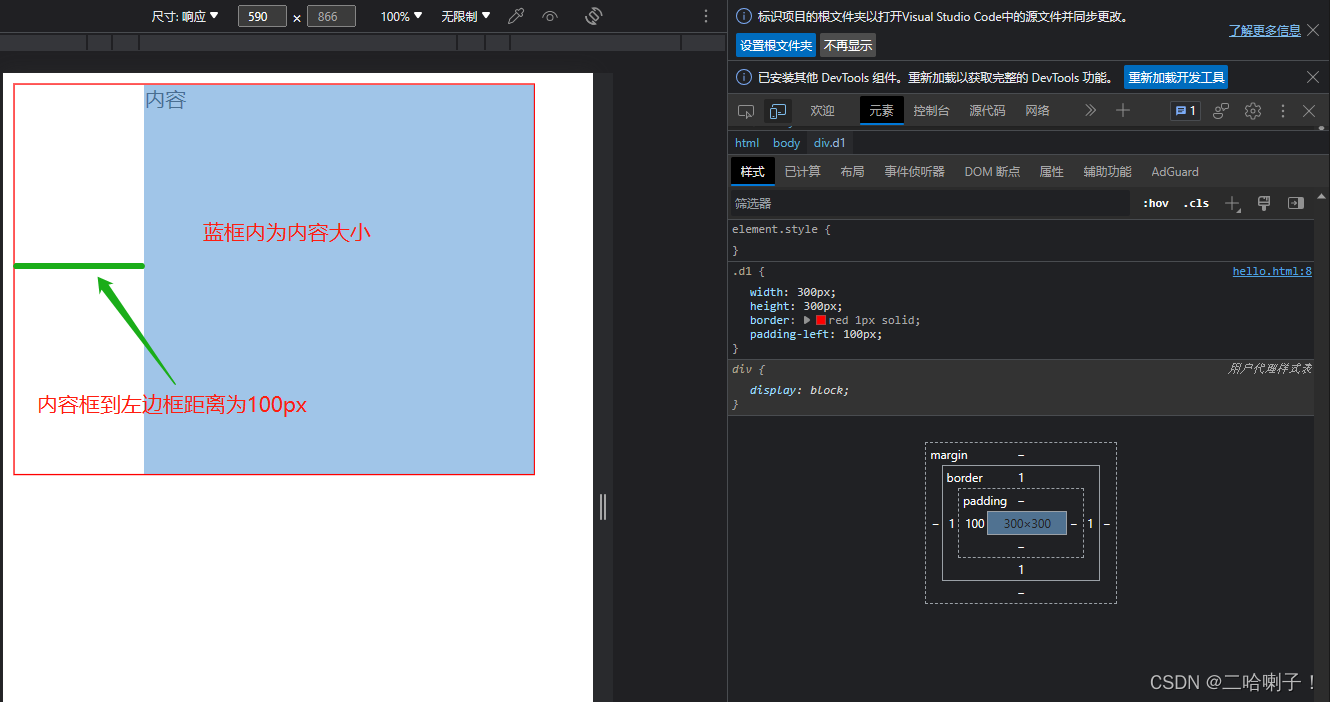Screen dimensions: 1330x702
Task: Dismiss the DevTools components notification
Action: tap(1313, 77)
